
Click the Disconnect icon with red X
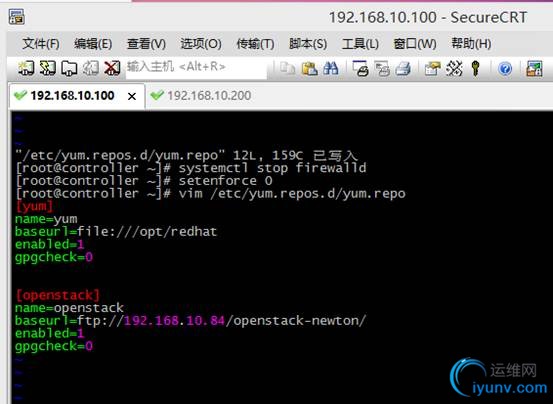(x=112, y=68)
